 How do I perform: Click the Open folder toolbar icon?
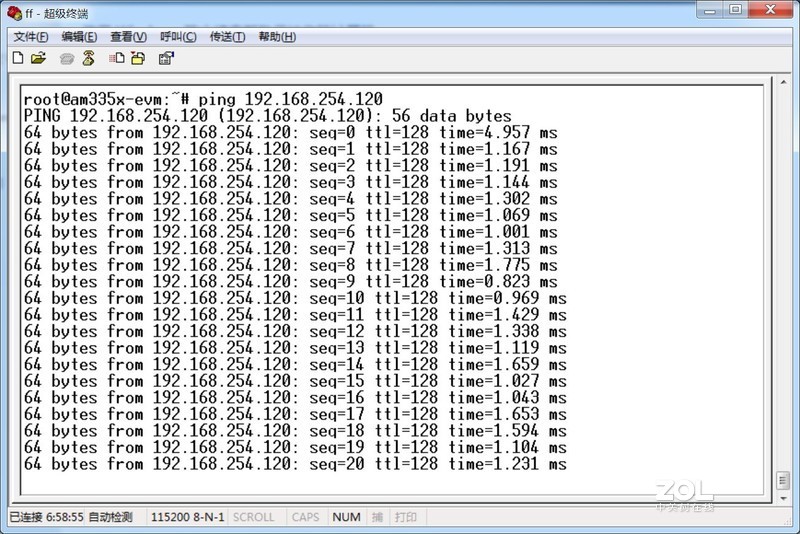[x=38, y=59]
